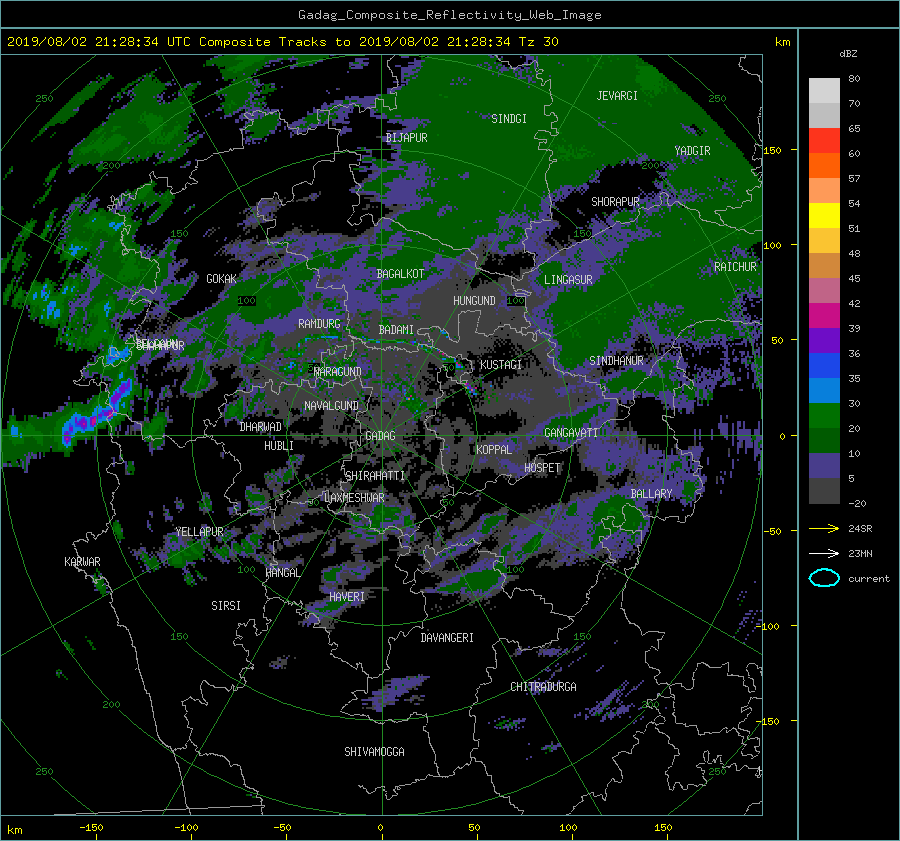Click the HUNGUND city label
The image size is (900, 841).
(x=474, y=301)
